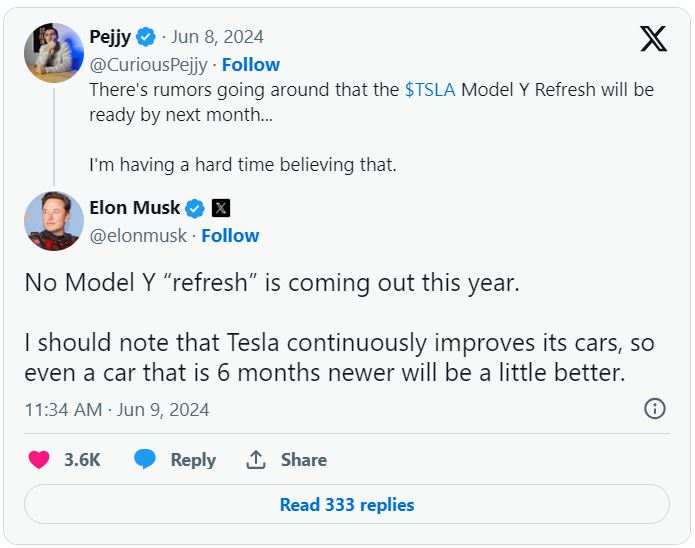Click the Elon Musk display name
The width and height of the screenshot is (695, 548).
(x=135, y=208)
